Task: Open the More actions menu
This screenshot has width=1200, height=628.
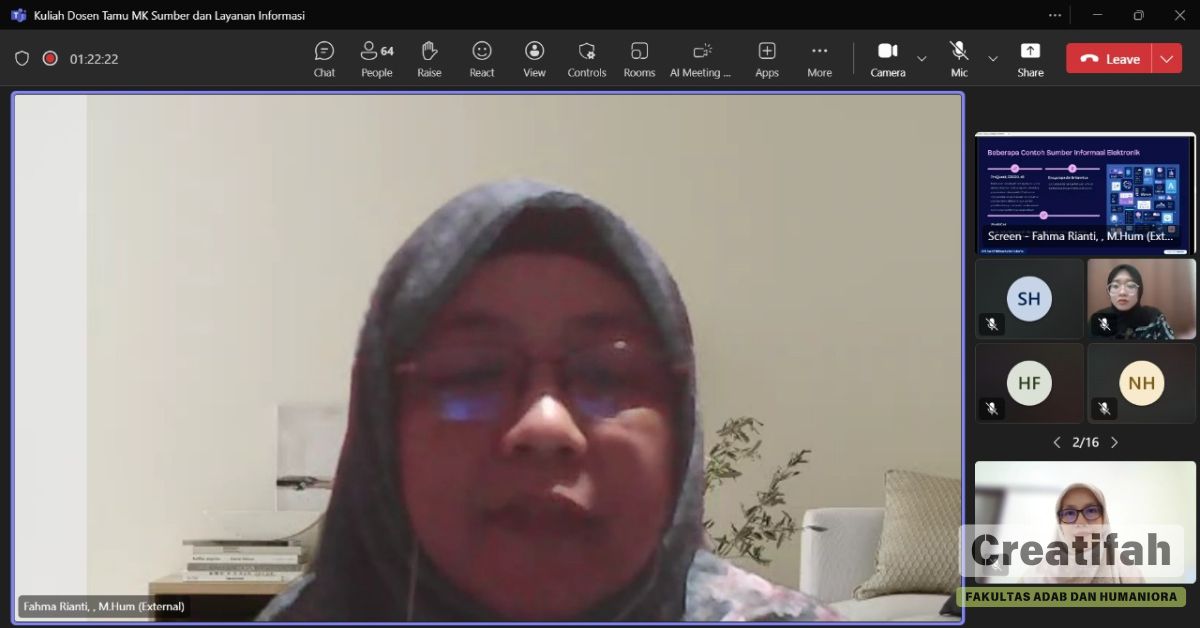Action: tap(819, 59)
